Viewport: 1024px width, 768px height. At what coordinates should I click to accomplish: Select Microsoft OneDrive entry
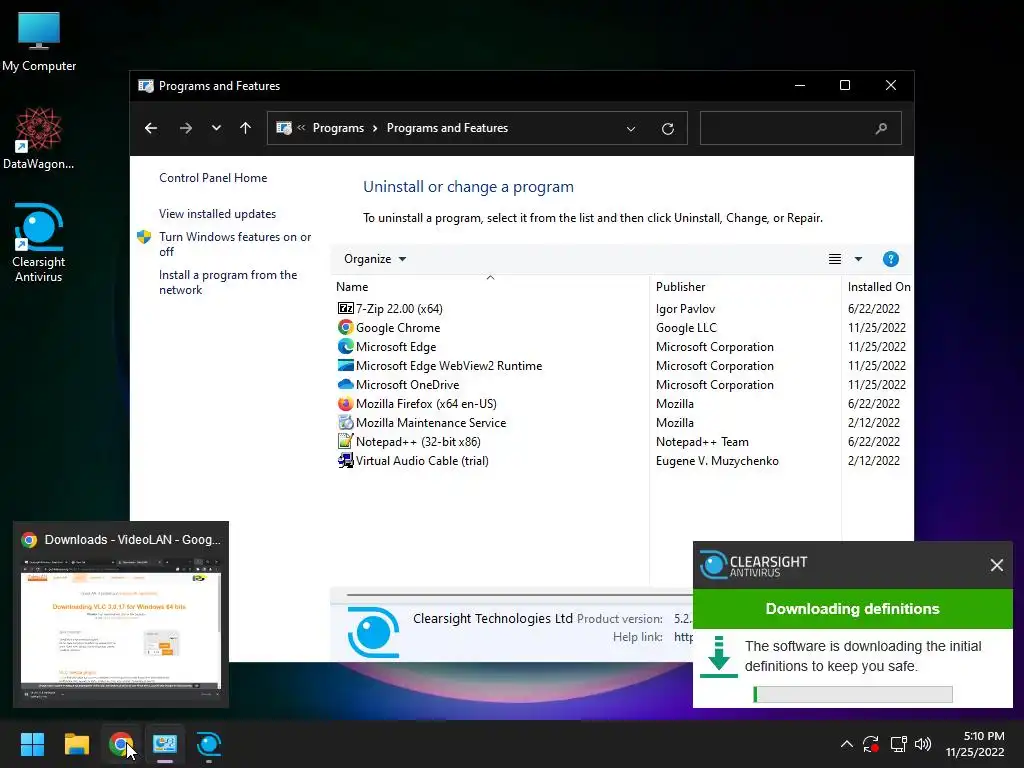(x=408, y=384)
